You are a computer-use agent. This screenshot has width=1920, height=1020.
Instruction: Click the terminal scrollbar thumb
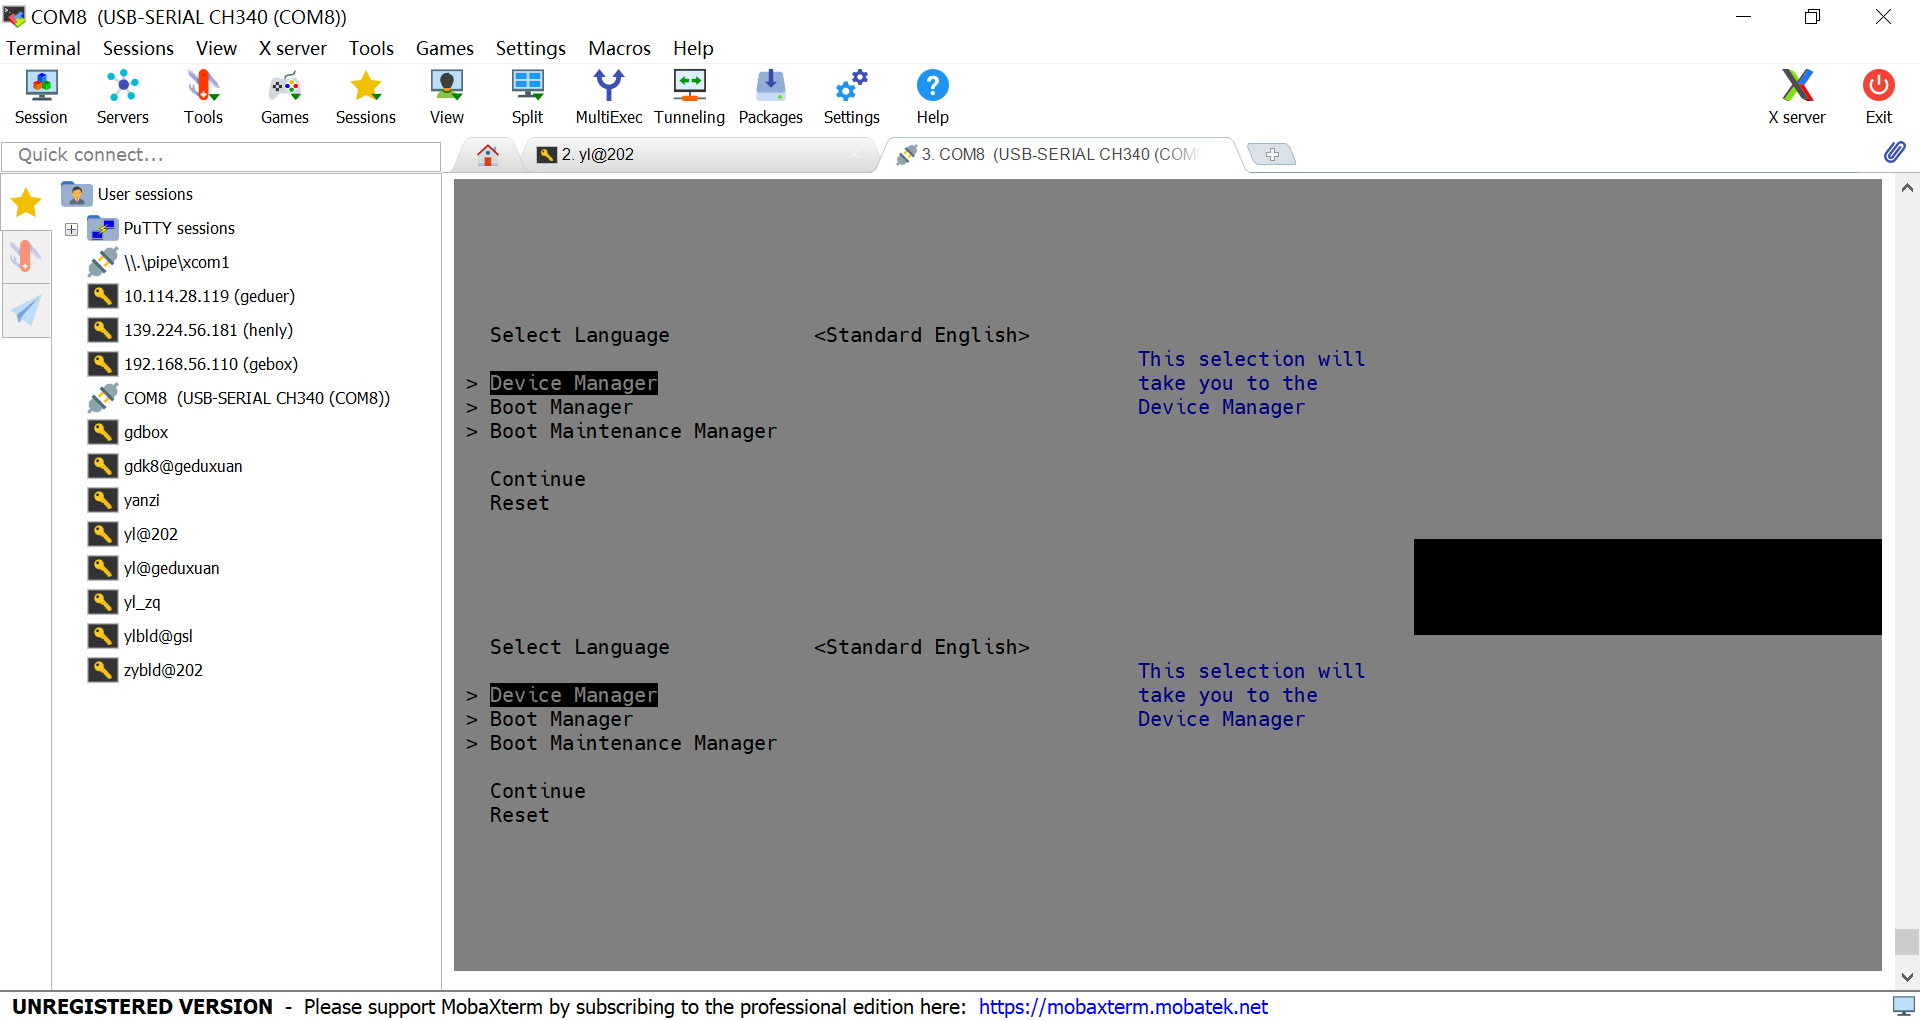[1907, 942]
